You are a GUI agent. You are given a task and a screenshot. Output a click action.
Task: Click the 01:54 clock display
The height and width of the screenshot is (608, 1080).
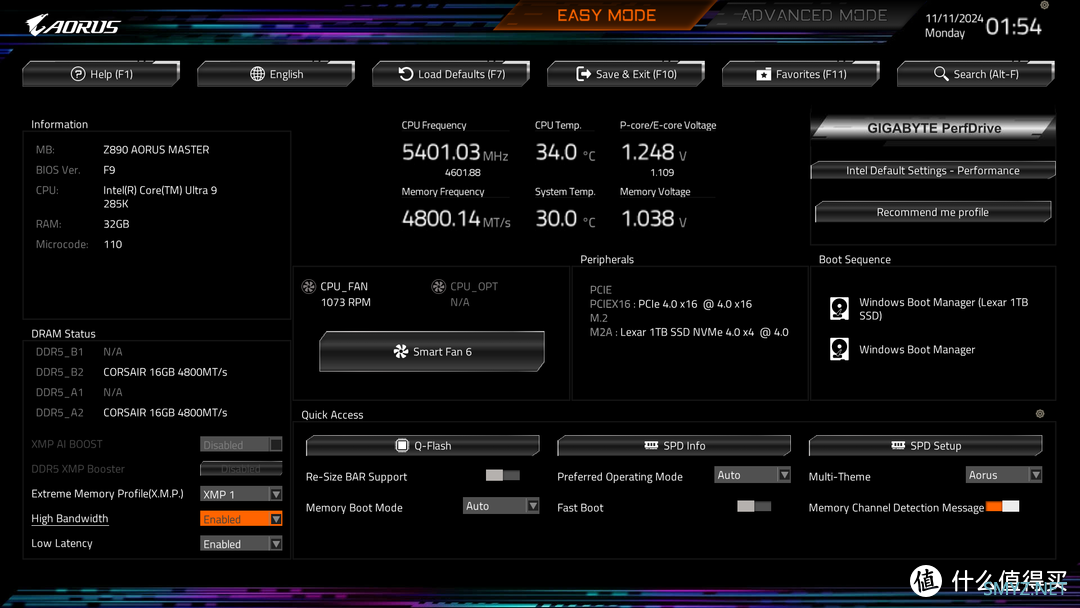click(x=1013, y=26)
